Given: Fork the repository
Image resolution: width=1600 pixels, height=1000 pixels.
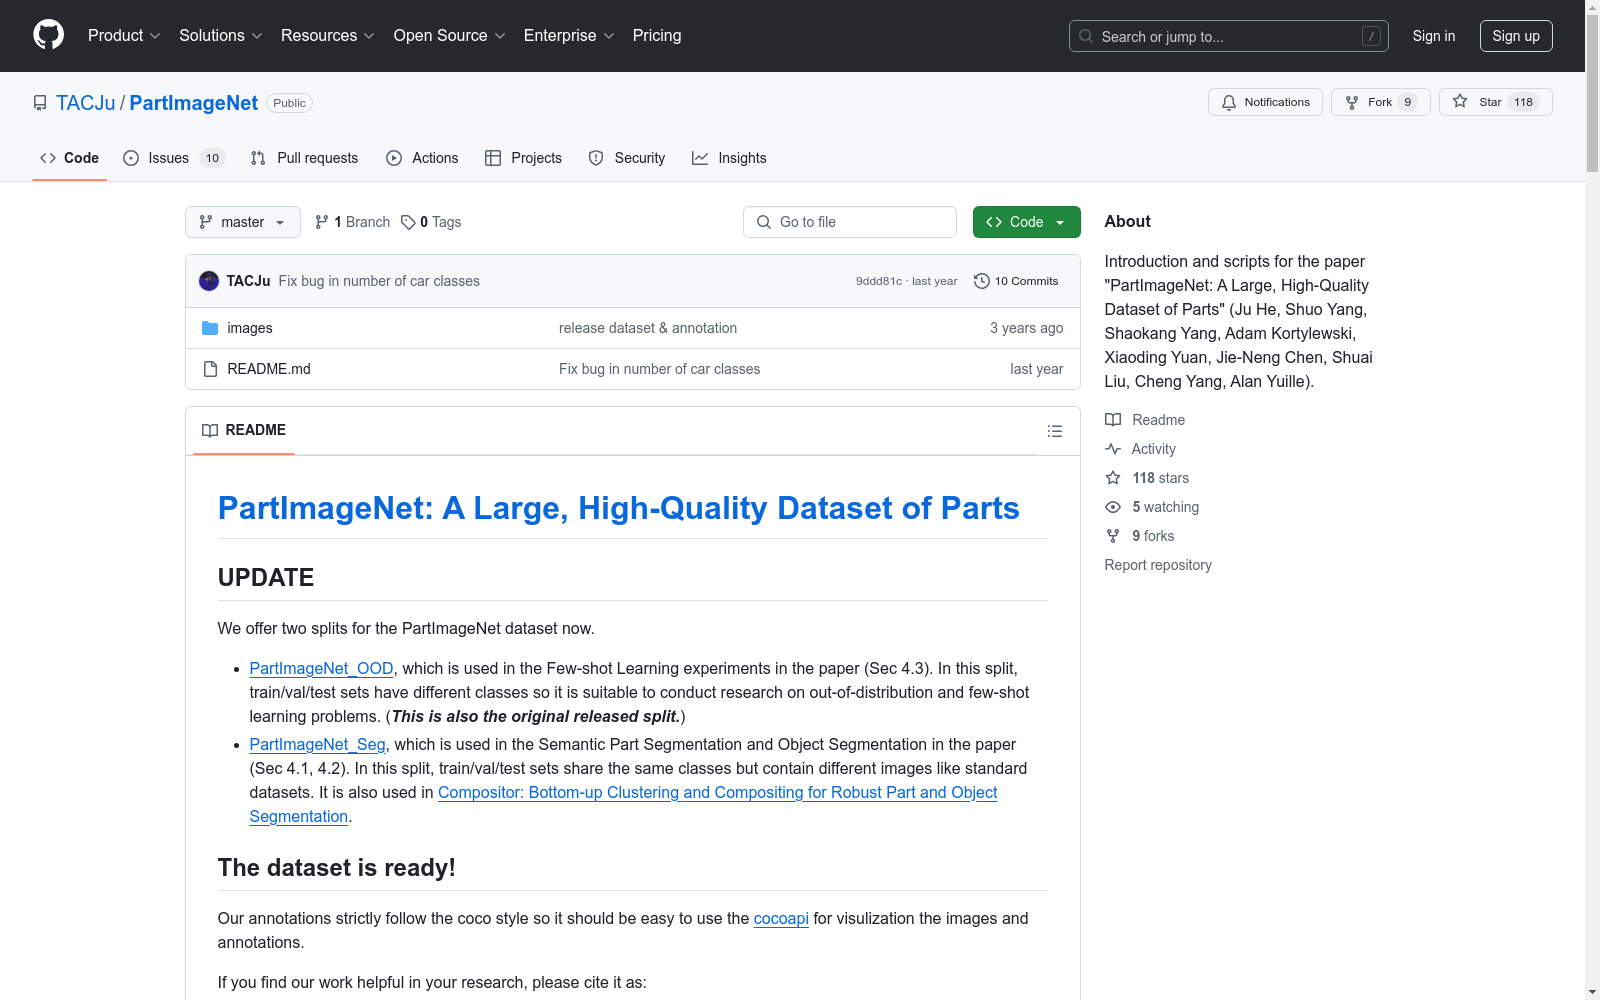Looking at the screenshot, I should tap(1381, 102).
